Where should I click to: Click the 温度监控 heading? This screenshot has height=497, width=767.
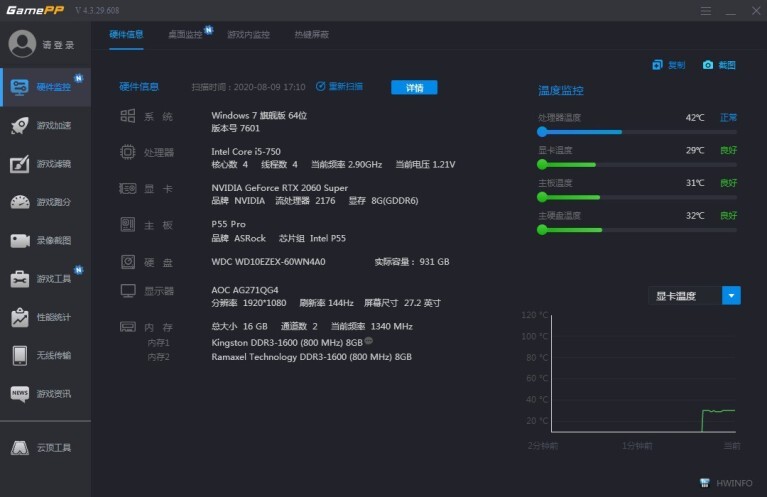point(561,90)
